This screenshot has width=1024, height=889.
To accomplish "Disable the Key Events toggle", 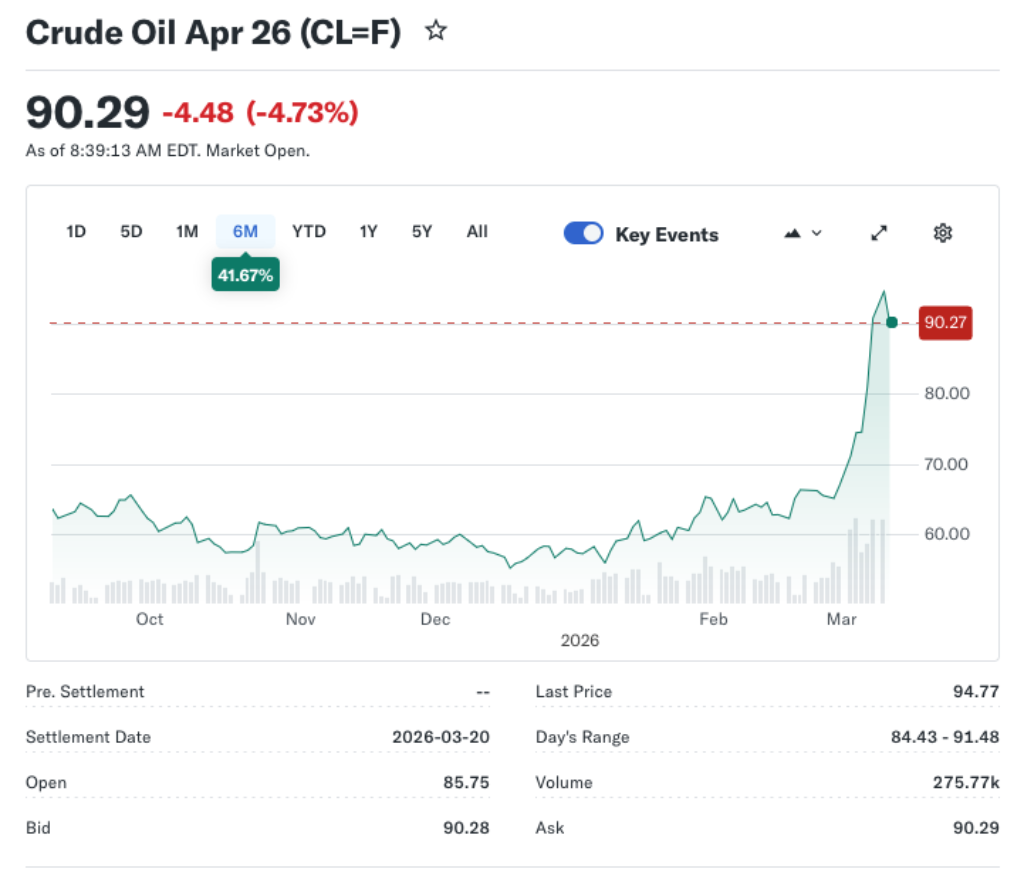I will click(583, 232).
